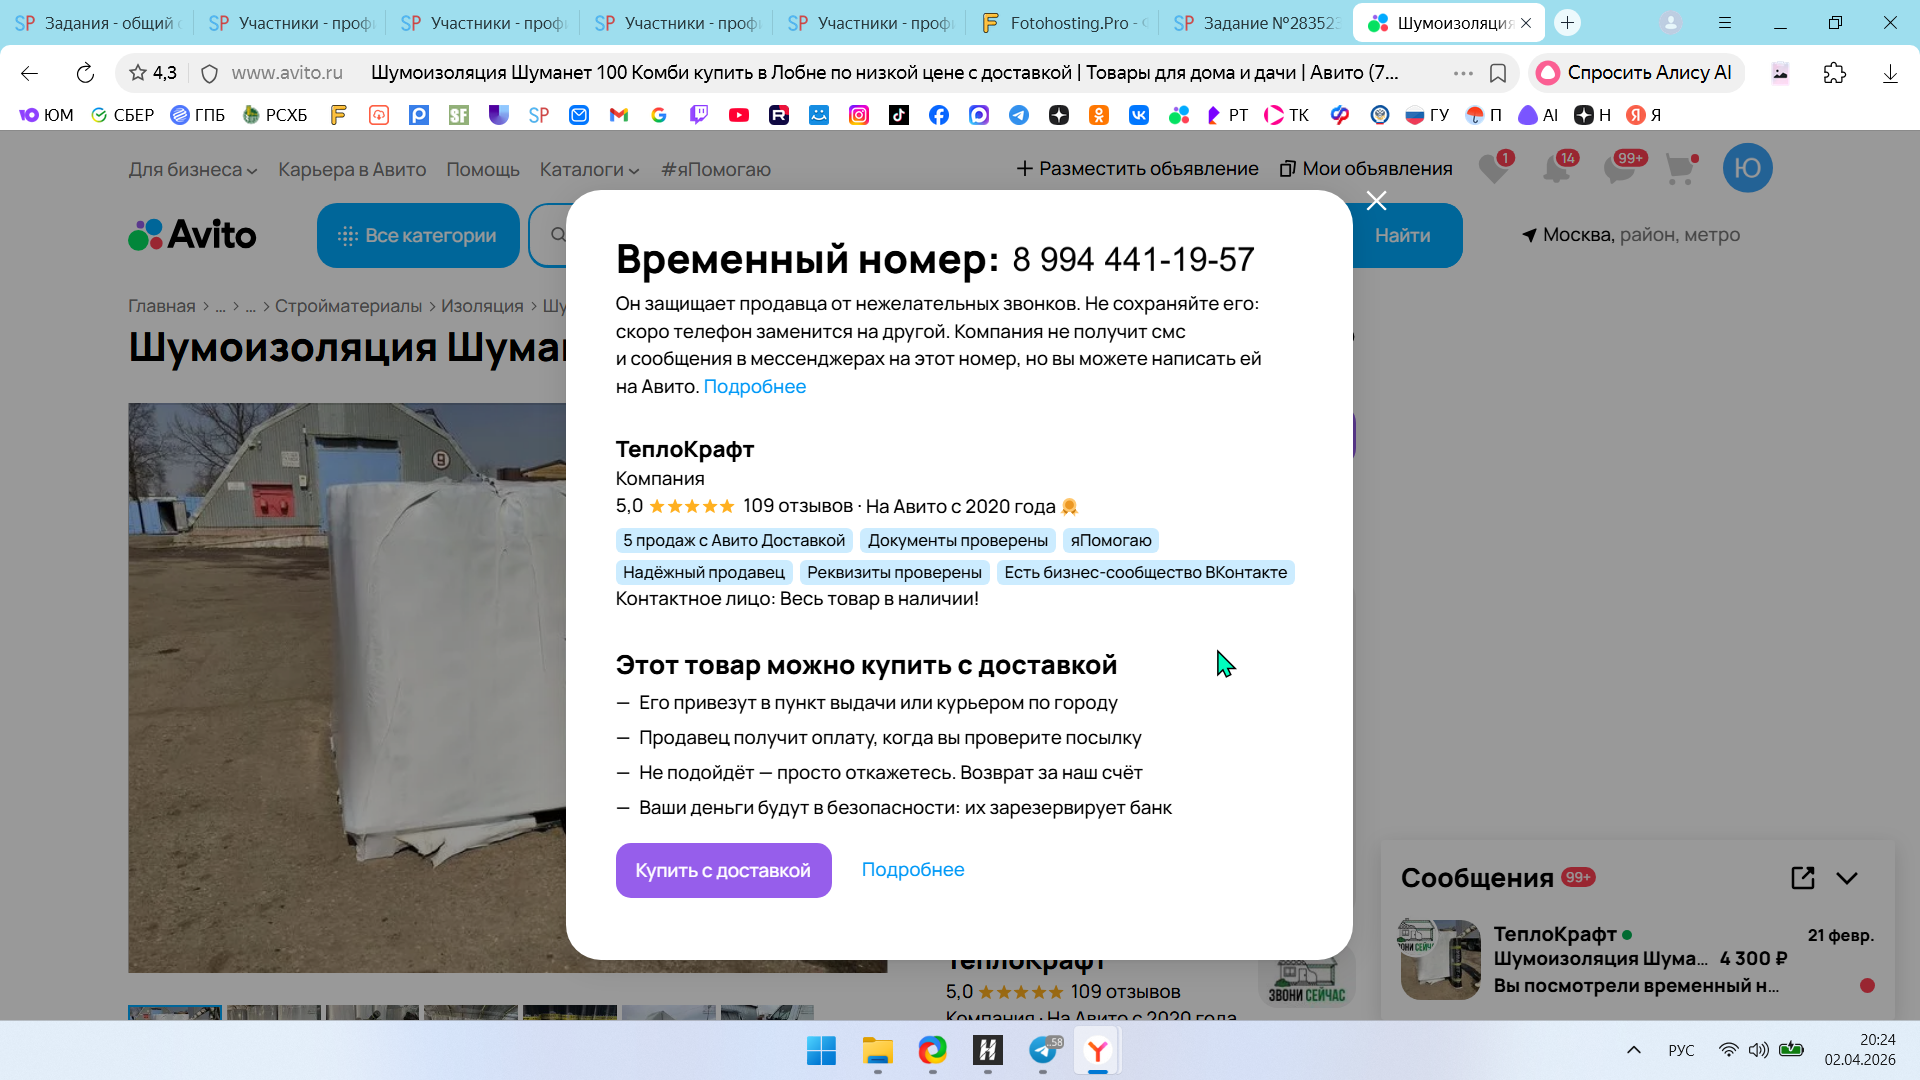Click the favorites heart icon in header
The width and height of the screenshot is (1920, 1080).
(1493, 168)
